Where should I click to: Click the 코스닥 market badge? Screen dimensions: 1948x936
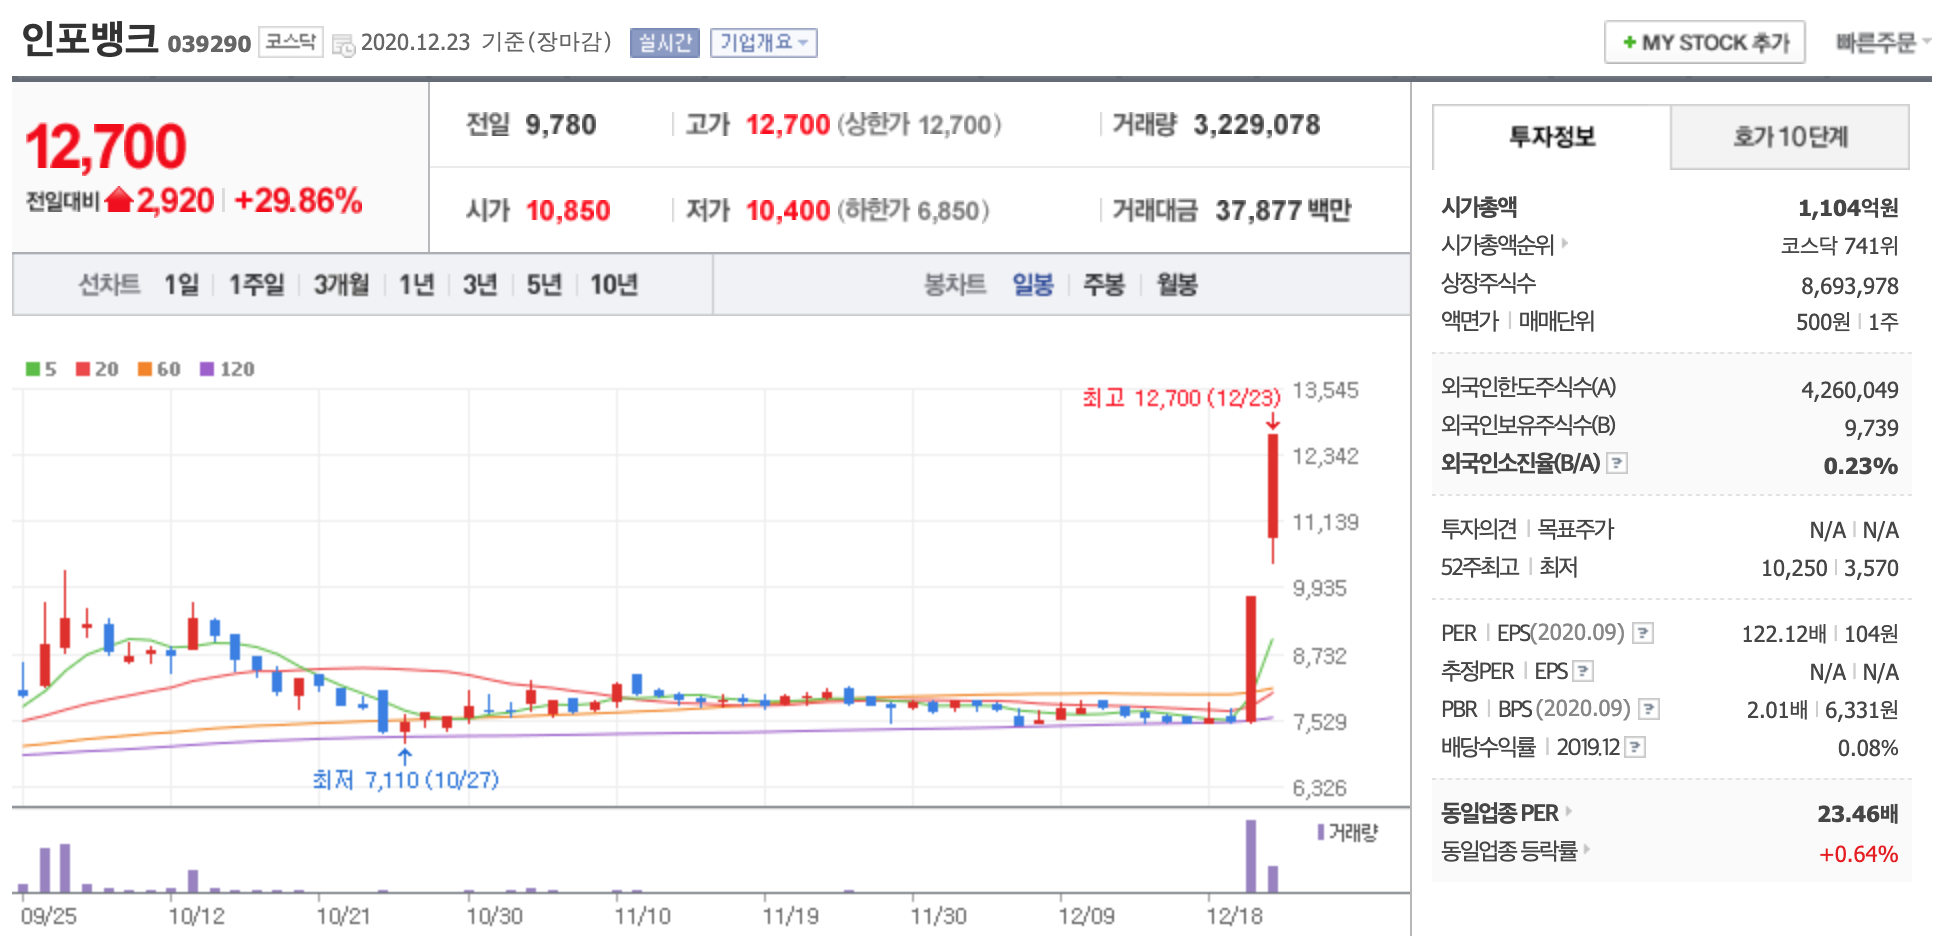coord(291,42)
